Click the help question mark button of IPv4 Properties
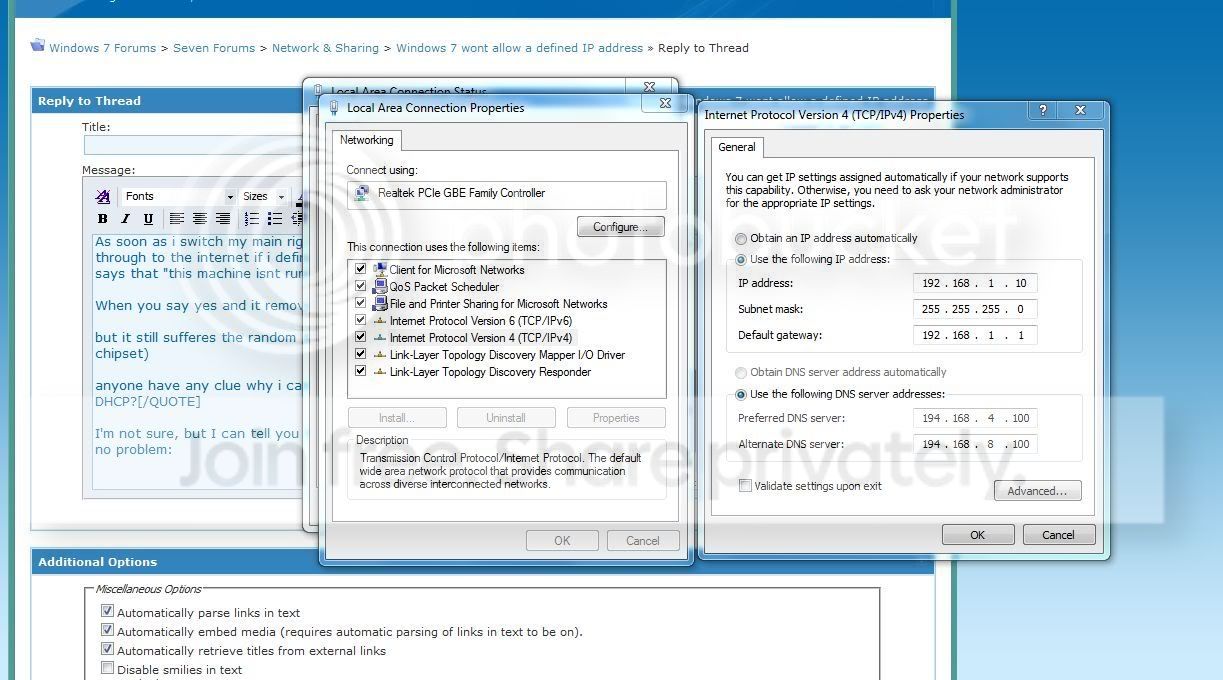 (1042, 110)
